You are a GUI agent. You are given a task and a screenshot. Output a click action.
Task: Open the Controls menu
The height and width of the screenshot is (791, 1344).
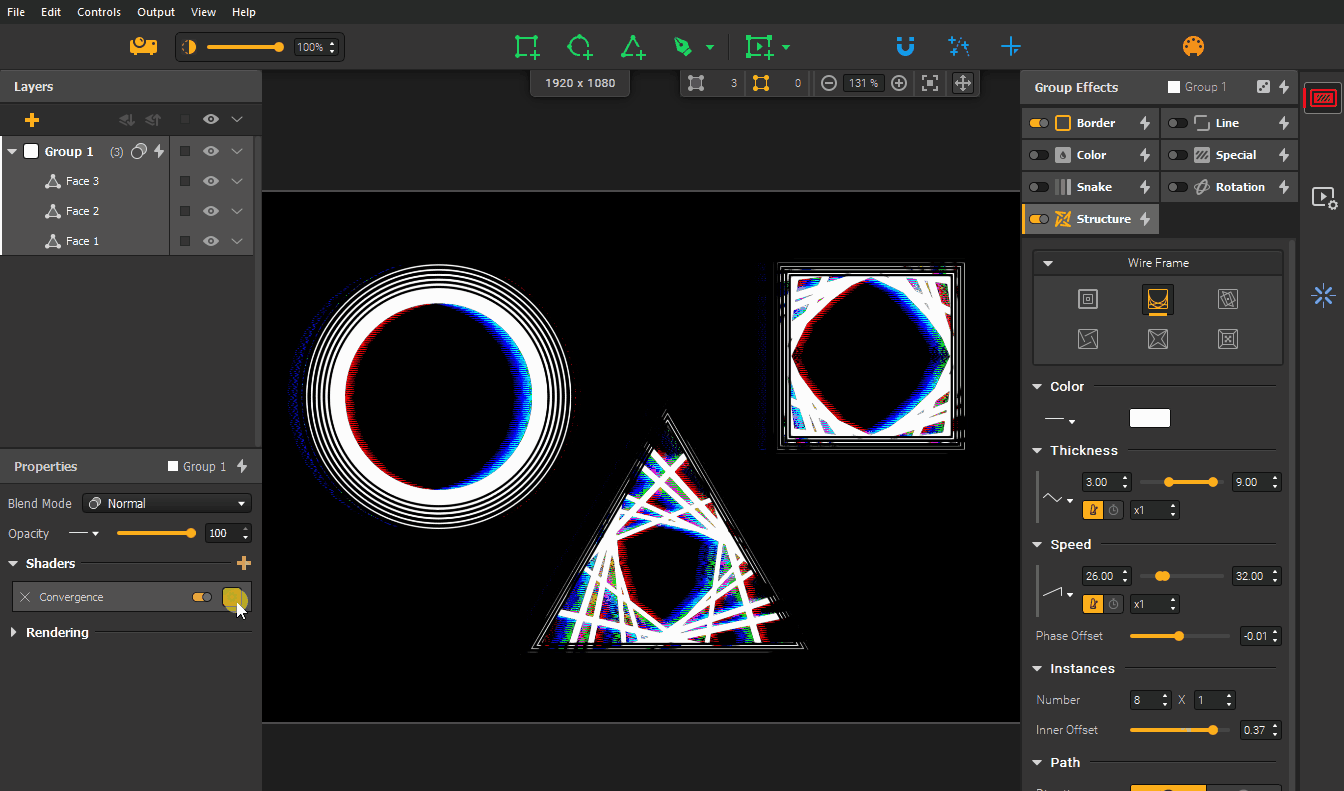point(99,12)
